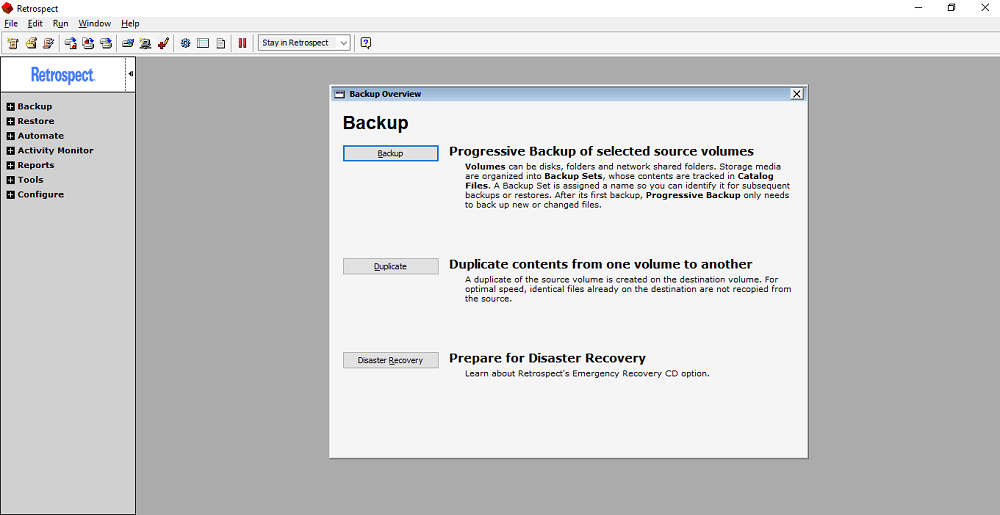1000x515 pixels.
Task: Click the red cross with pencil icon
Action: 163,43
